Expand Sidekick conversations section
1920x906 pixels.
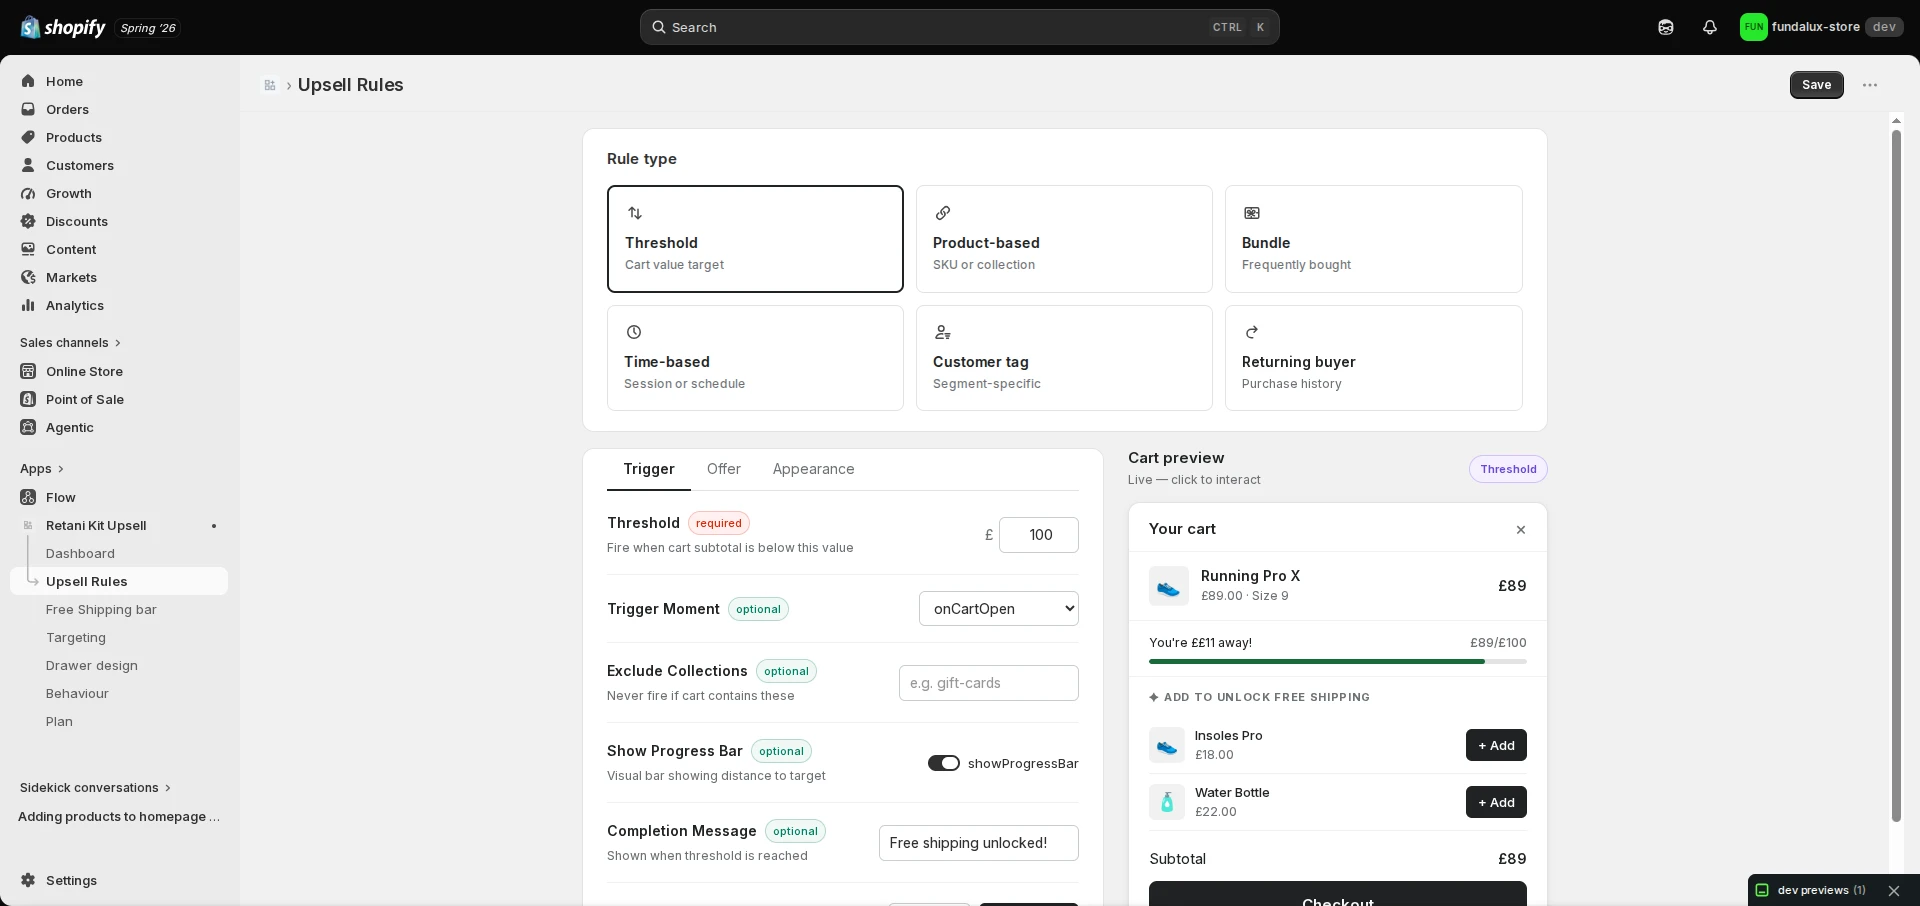tap(95, 787)
